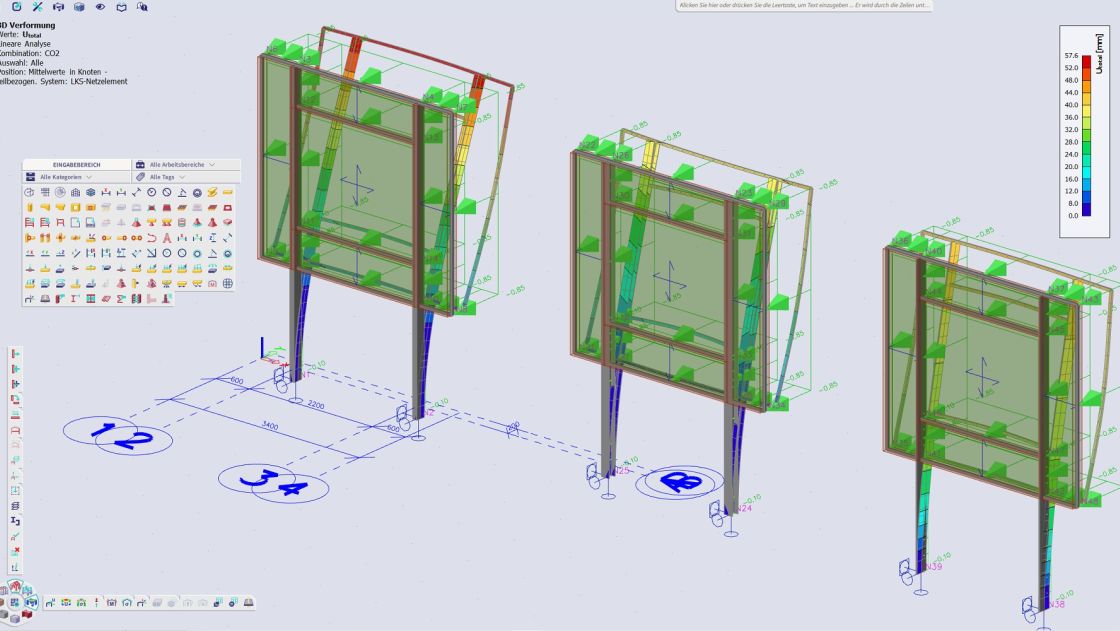Click the red segment of the deformation color scale
Viewport: 1120px width, 631px height.
[x=1086, y=62]
